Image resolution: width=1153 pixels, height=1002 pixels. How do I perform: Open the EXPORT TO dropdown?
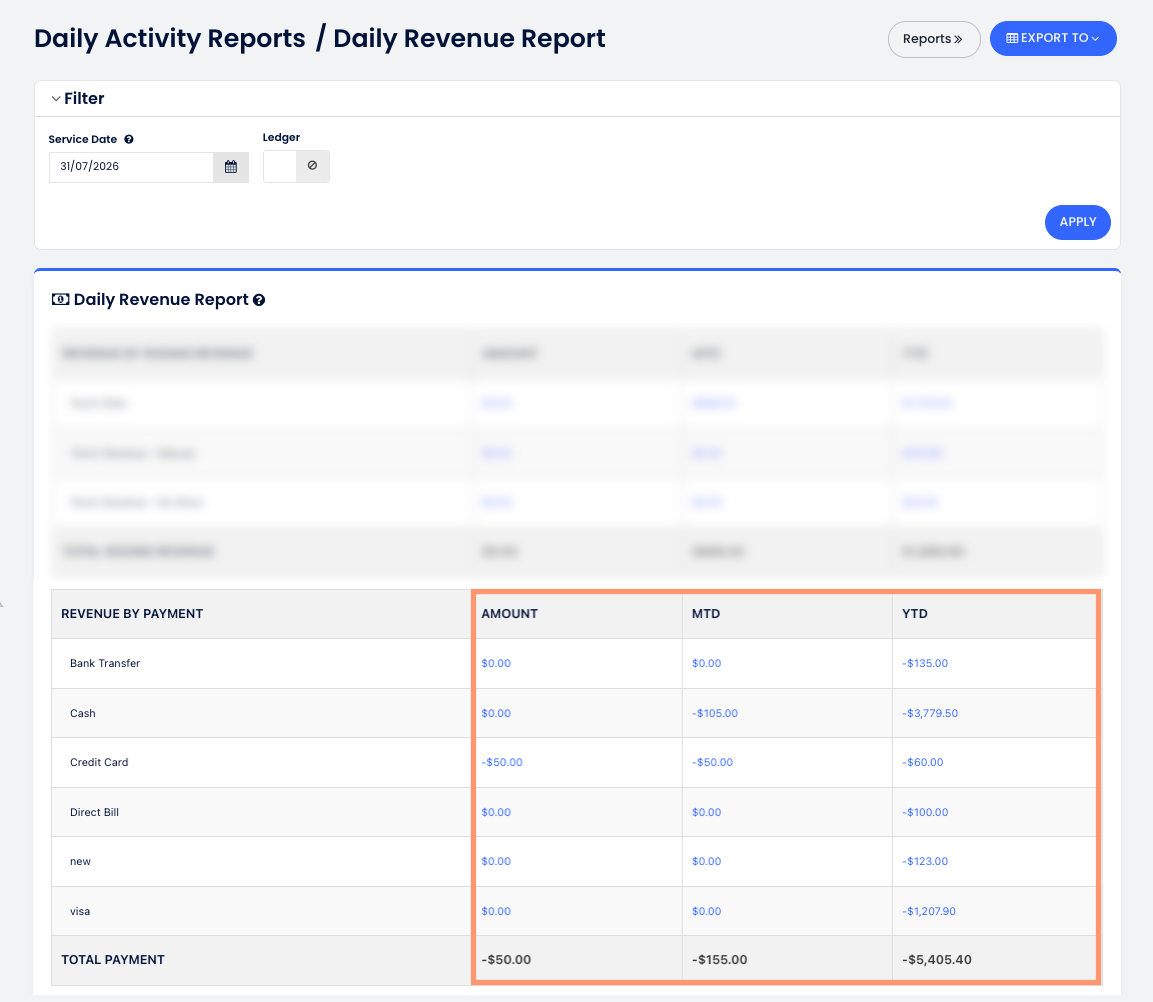pyautogui.click(x=1053, y=38)
